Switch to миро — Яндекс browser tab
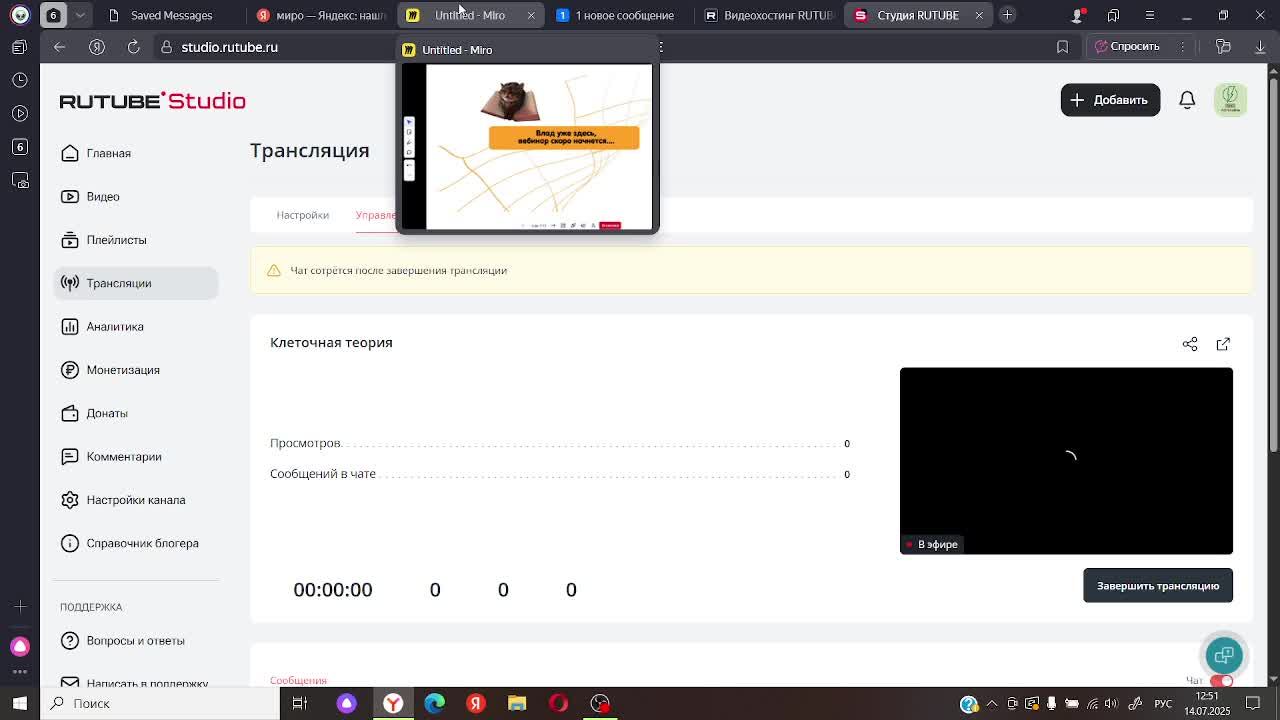 320,15
